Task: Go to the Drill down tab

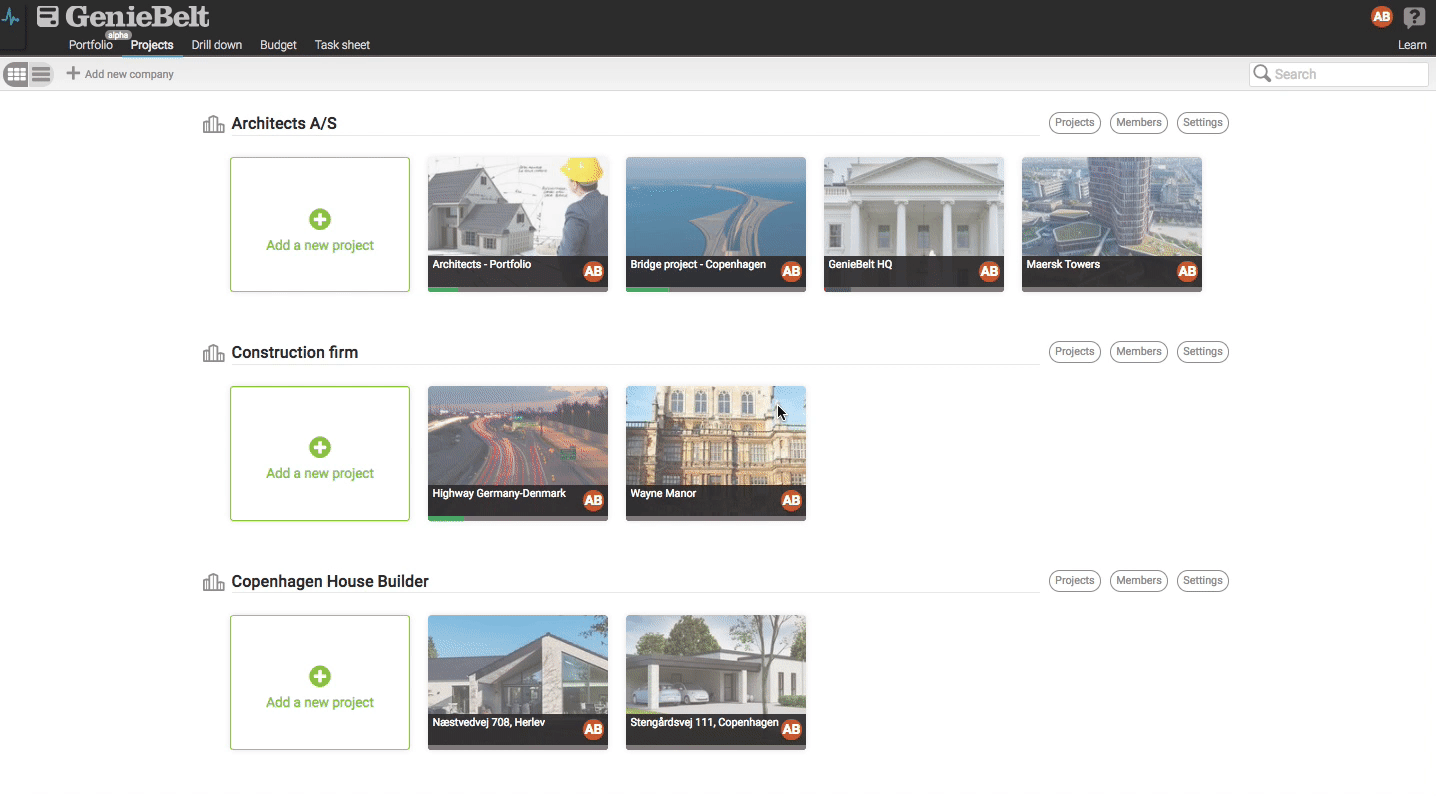Action: point(217,45)
